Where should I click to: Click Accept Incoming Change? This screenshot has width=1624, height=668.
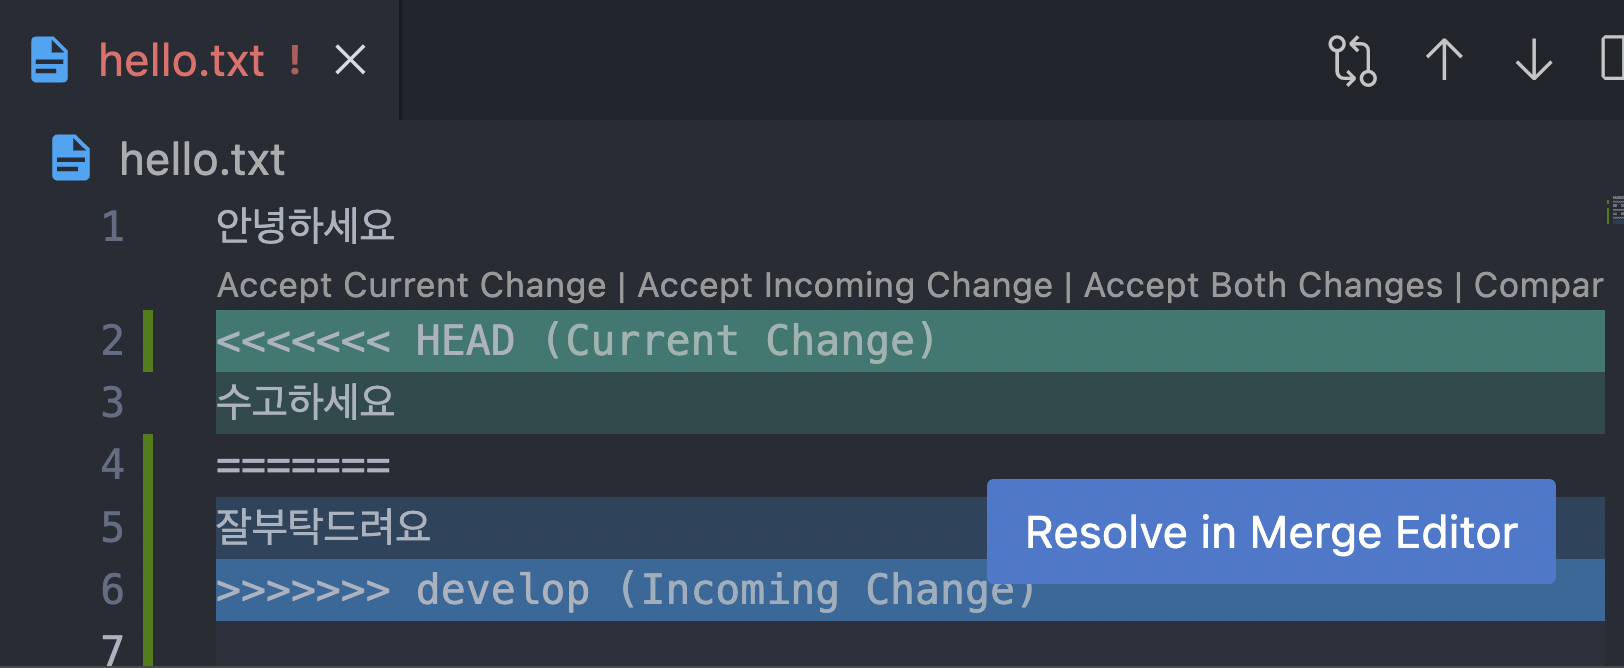tap(845, 285)
